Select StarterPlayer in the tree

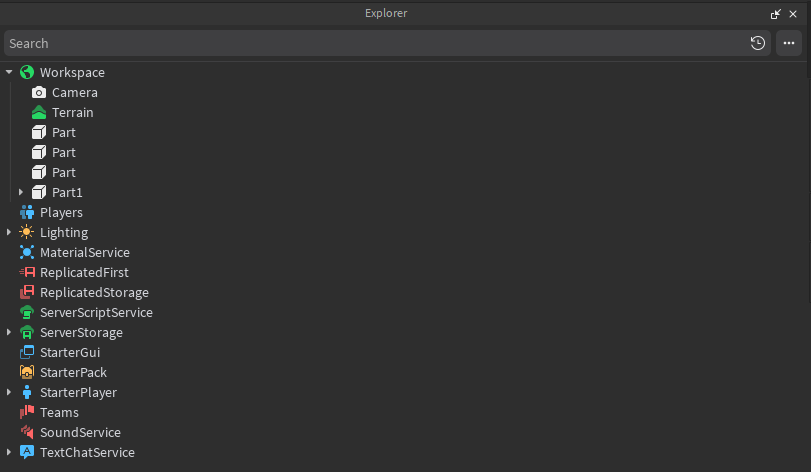click(x=79, y=392)
